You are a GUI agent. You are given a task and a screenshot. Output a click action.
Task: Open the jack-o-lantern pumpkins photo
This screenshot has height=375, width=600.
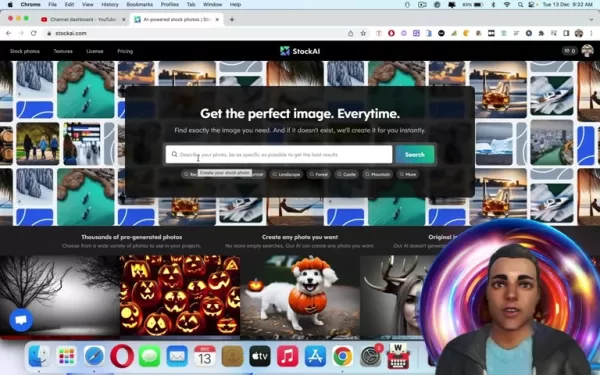[x=180, y=295]
